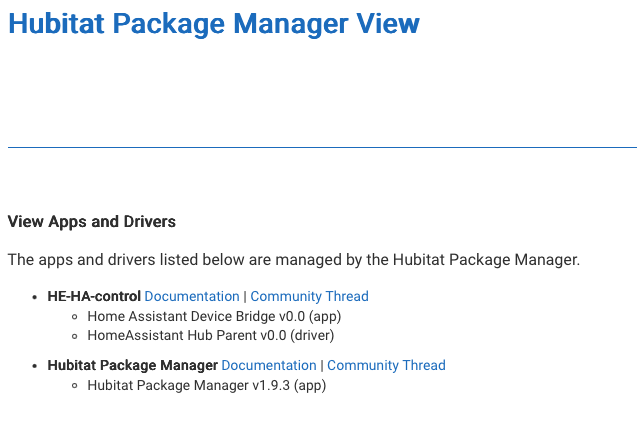
Task: Select the View Apps and Drivers heading
Action: point(92,222)
